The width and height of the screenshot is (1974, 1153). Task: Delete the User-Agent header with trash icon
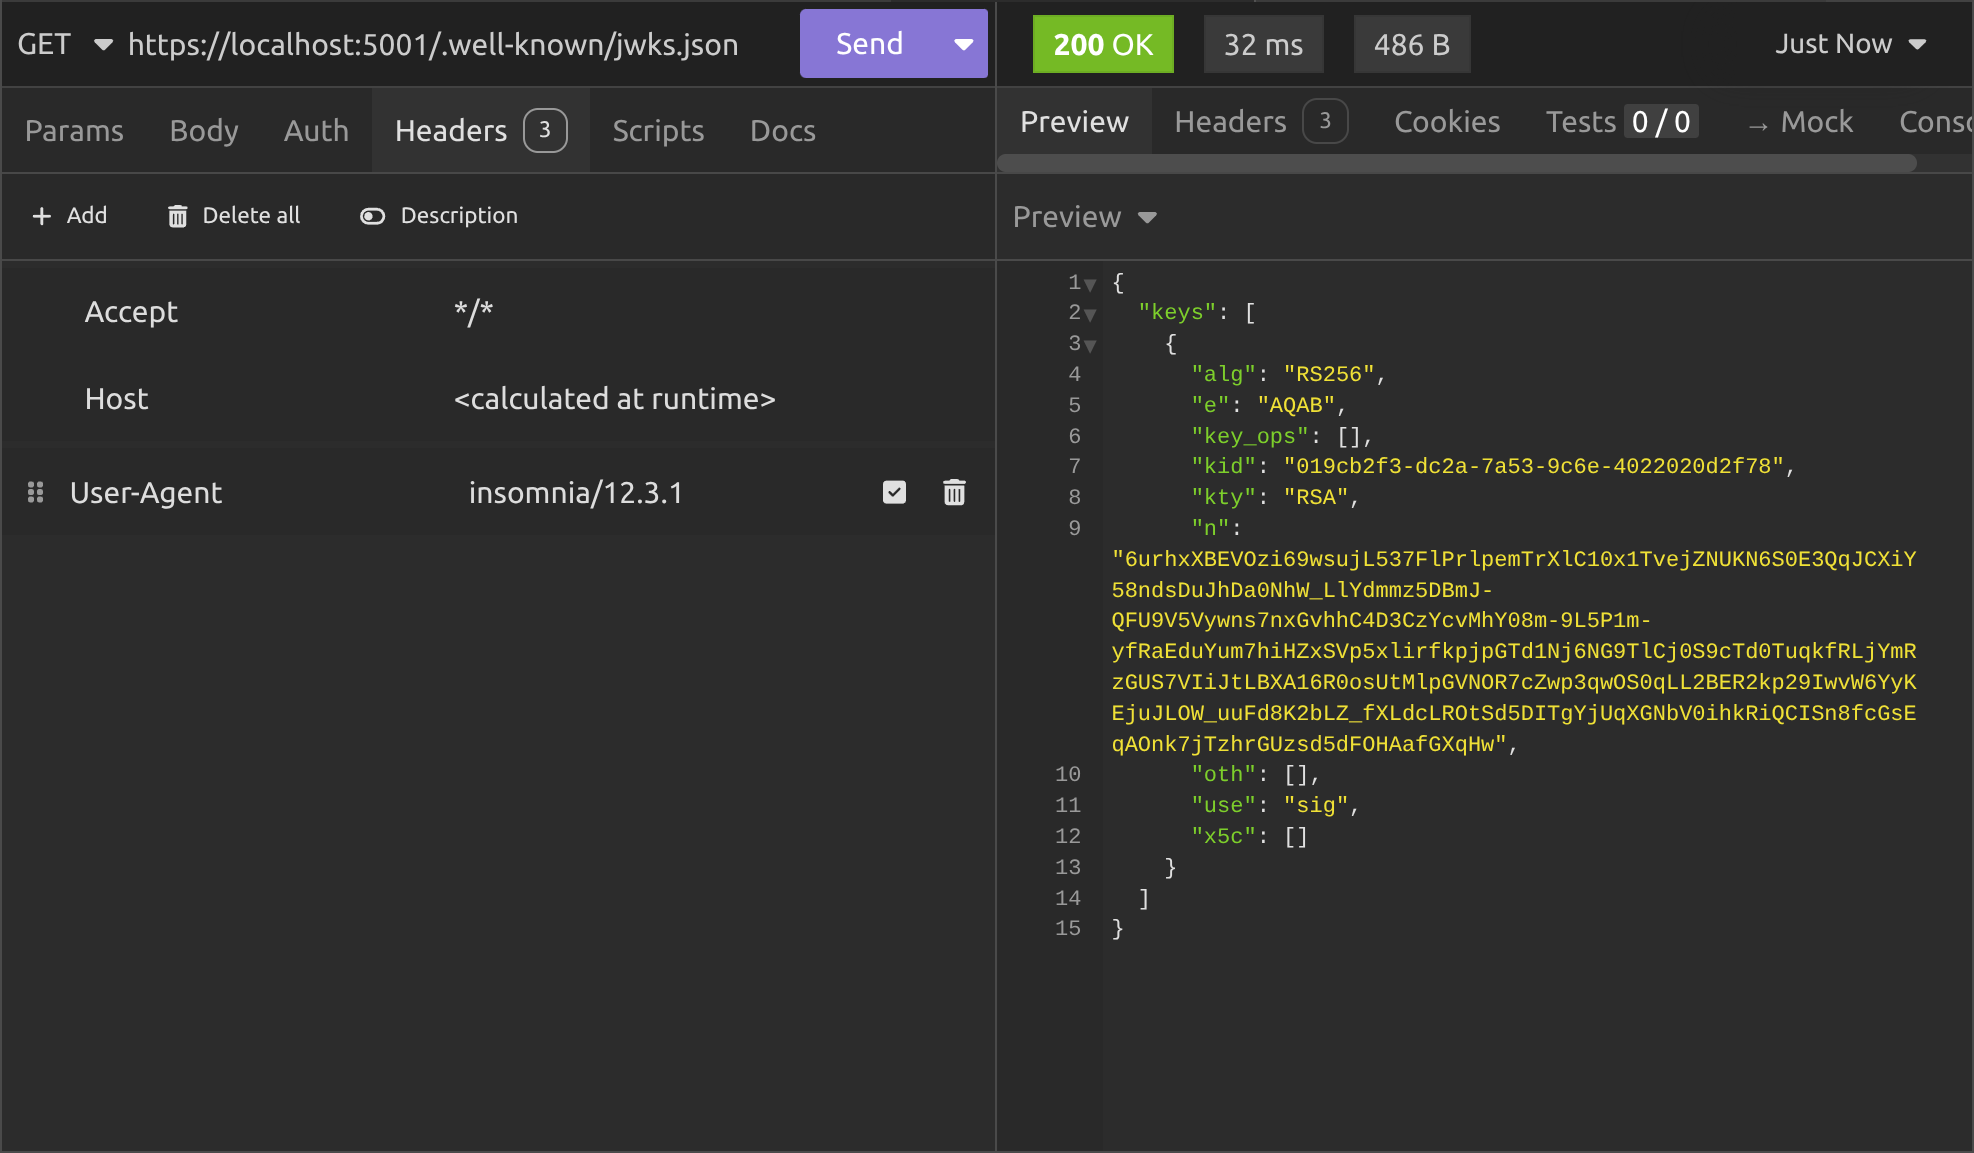tap(954, 492)
